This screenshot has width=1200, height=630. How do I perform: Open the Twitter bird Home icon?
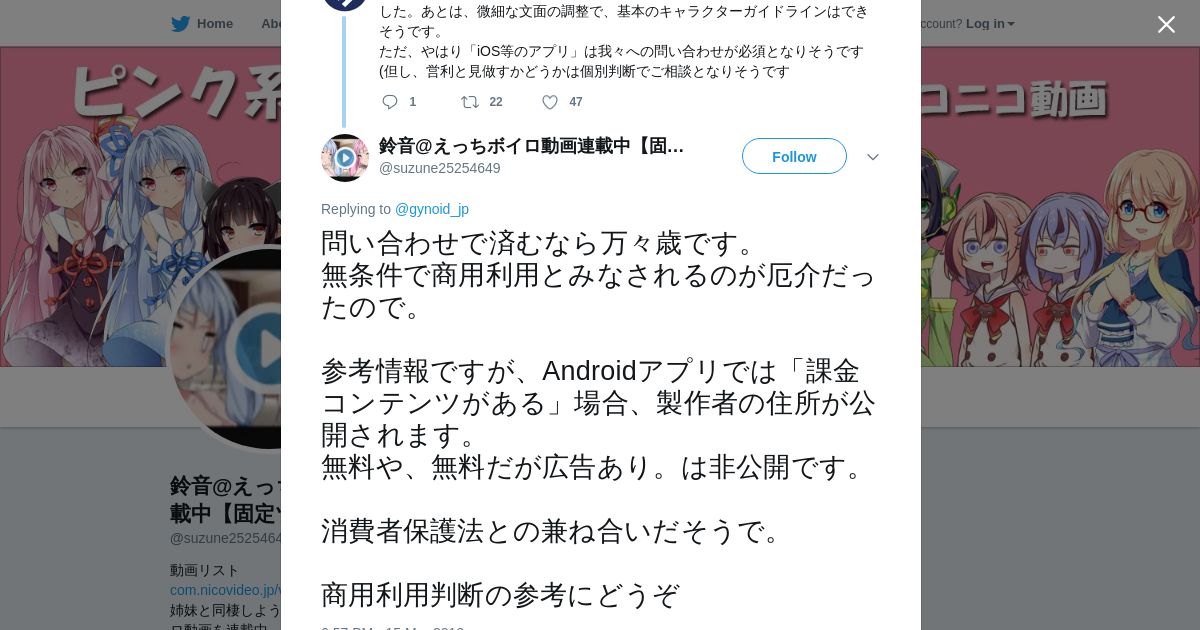180,24
